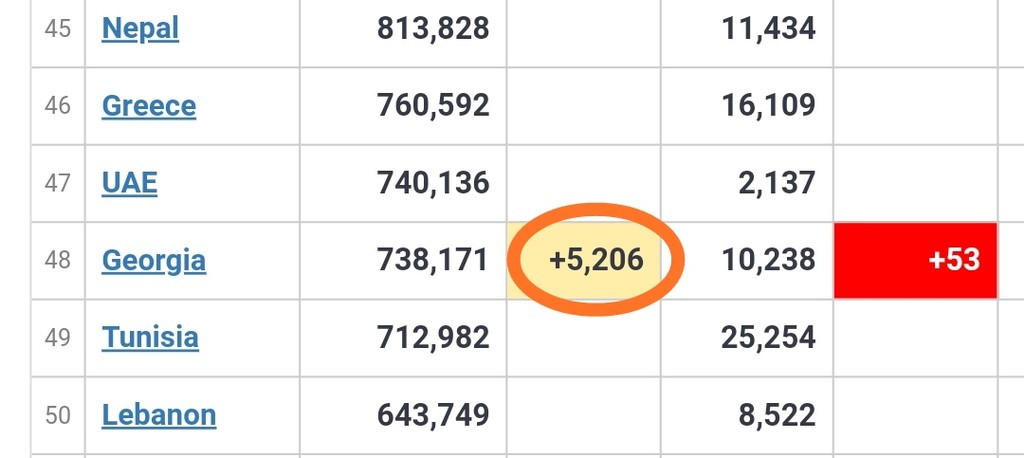1024x458 pixels.
Task: Click Georgia's circled +5,206 new cases cell
Action: pyautogui.click(x=596, y=261)
